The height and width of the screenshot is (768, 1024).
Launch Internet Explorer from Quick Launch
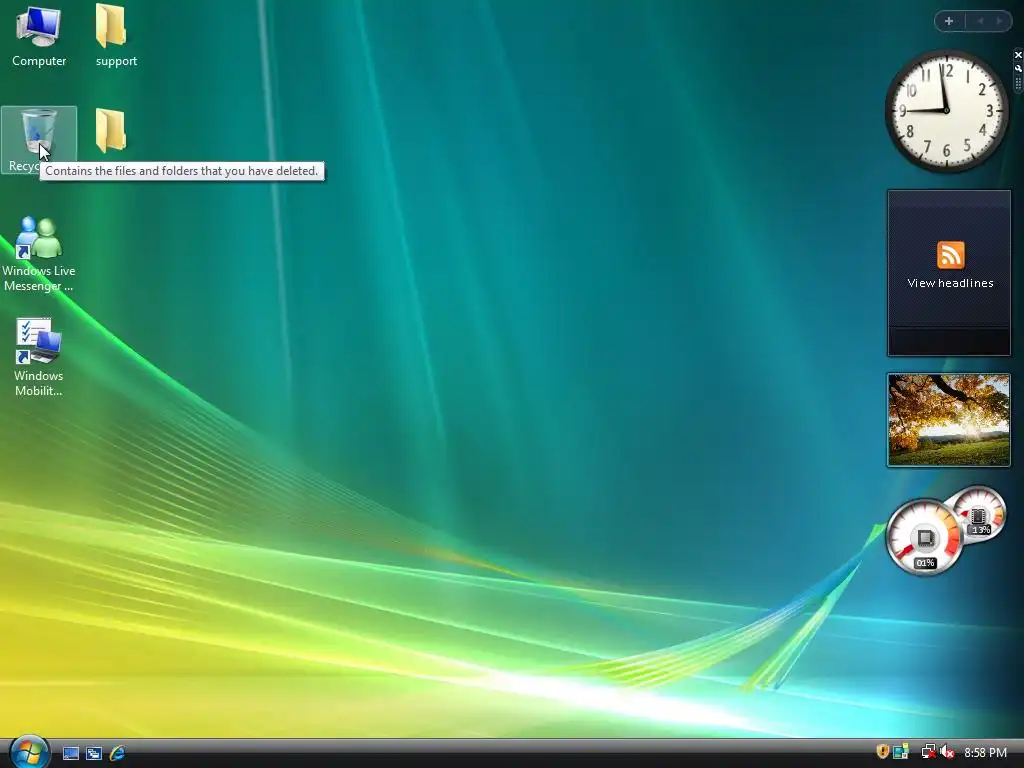coord(118,753)
